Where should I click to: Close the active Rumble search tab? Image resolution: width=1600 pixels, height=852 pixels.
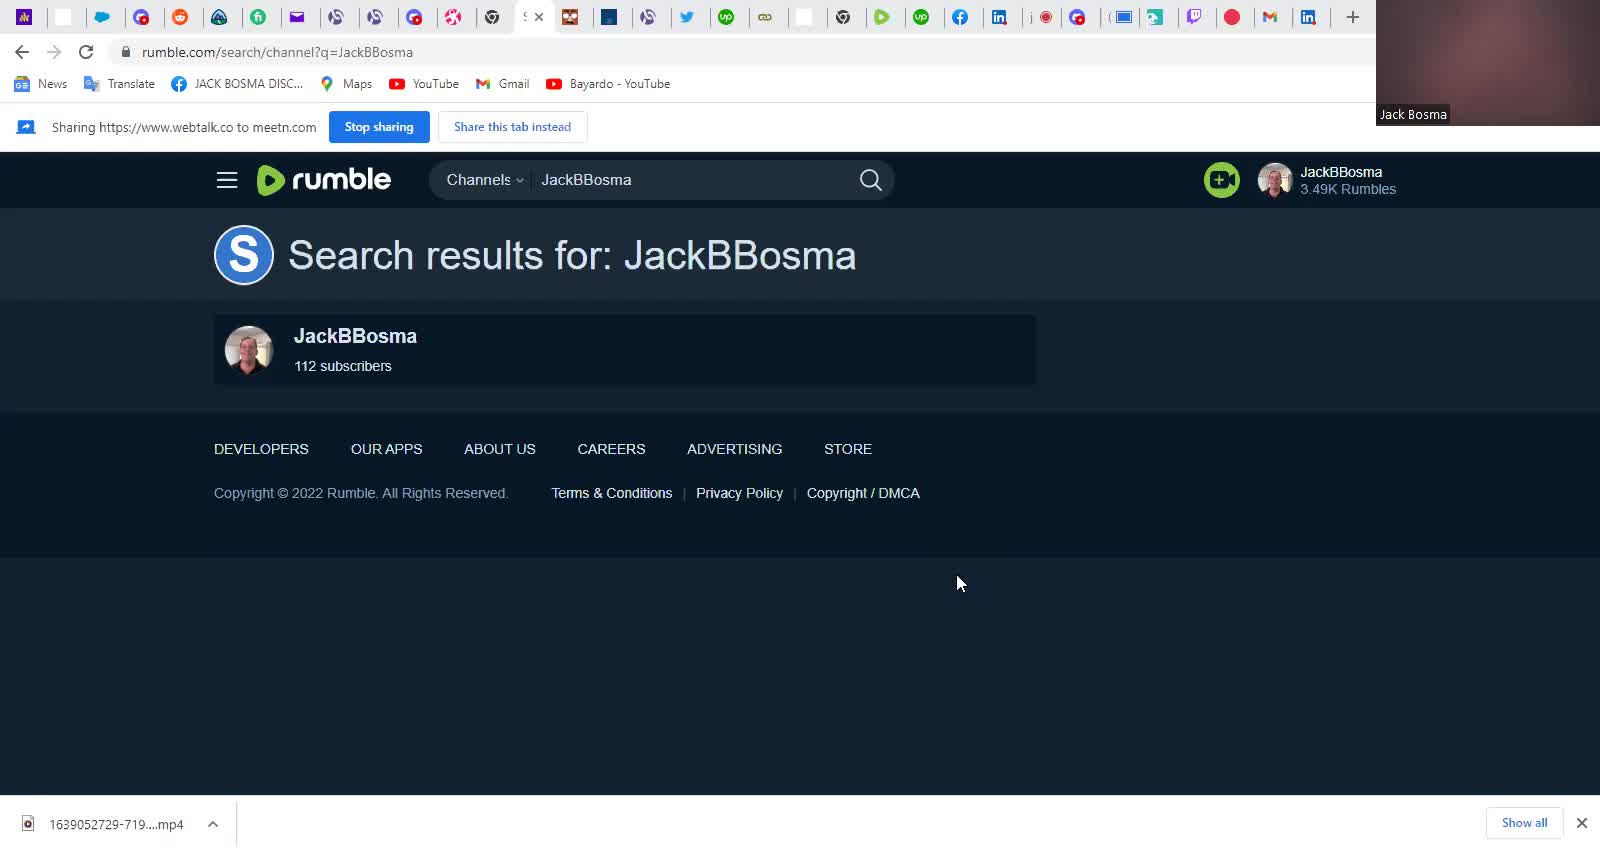[x=539, y=17]
